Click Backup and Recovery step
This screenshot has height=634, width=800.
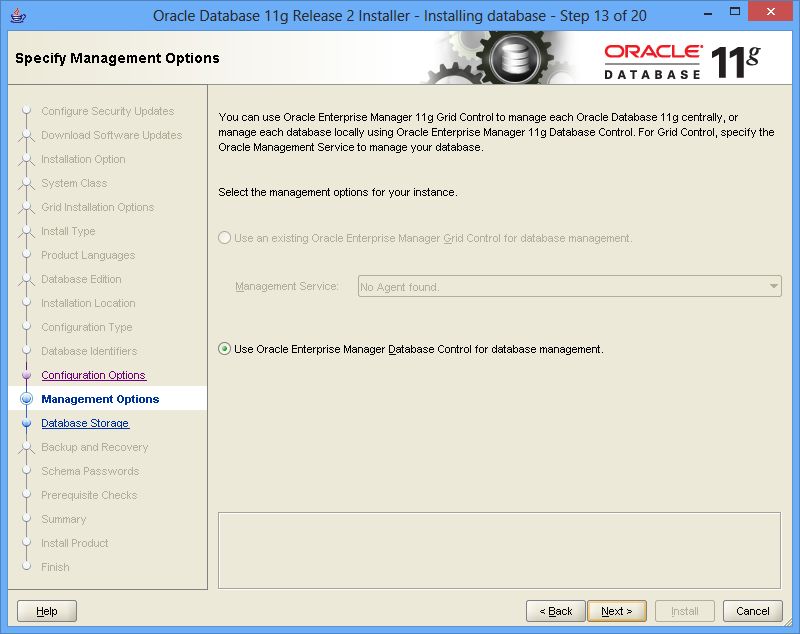[95, 447]
